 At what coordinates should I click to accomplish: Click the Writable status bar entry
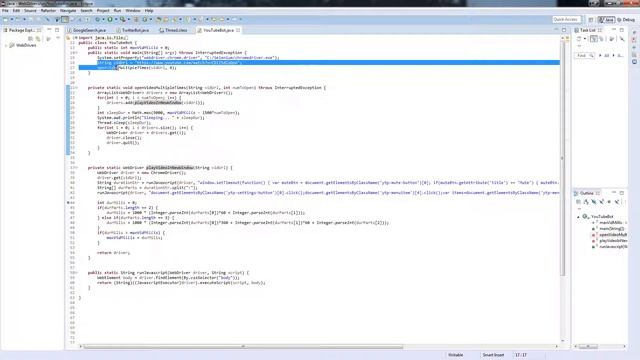(x=456, y=355)
